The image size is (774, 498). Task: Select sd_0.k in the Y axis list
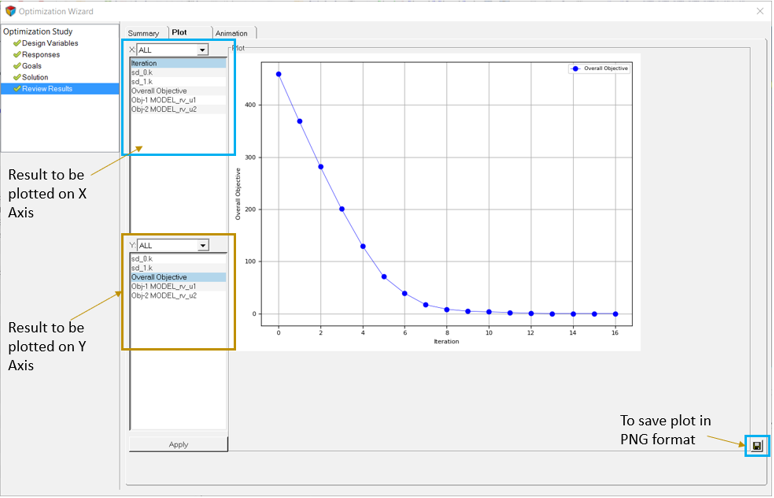142,259
